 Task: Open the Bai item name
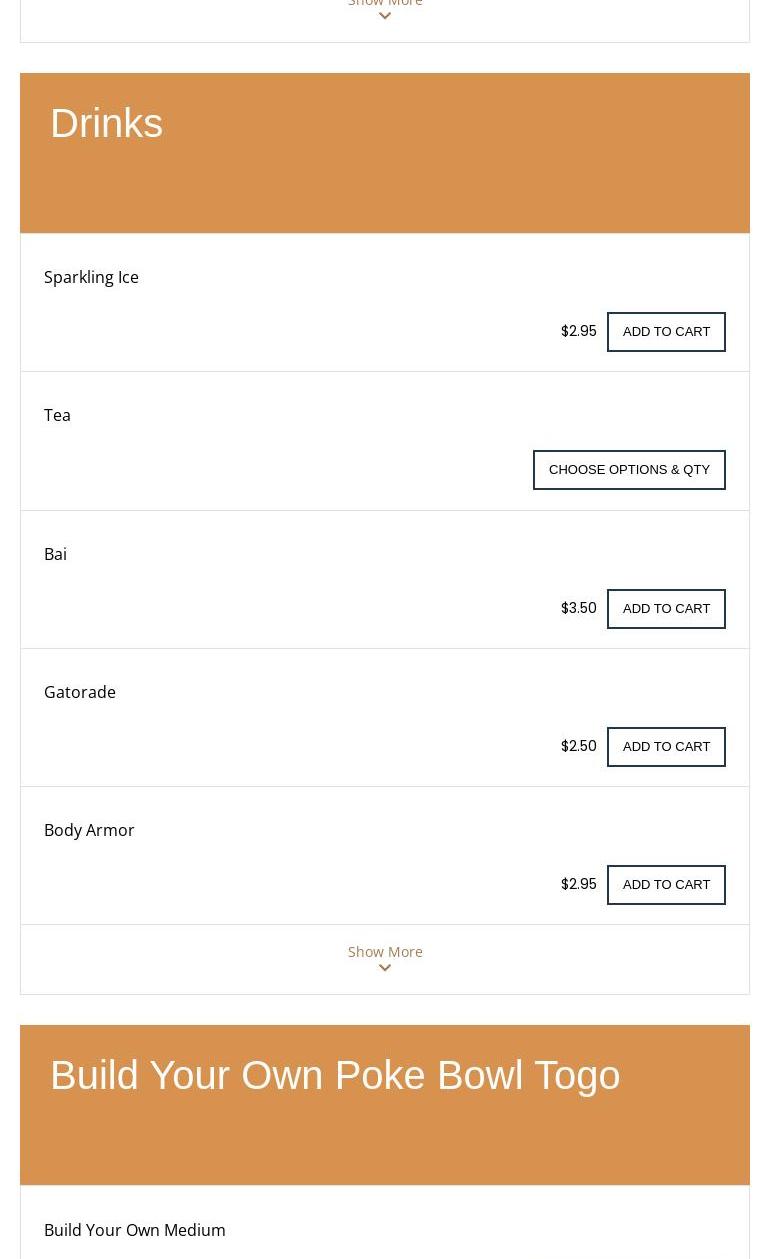(x=55, y=554)
